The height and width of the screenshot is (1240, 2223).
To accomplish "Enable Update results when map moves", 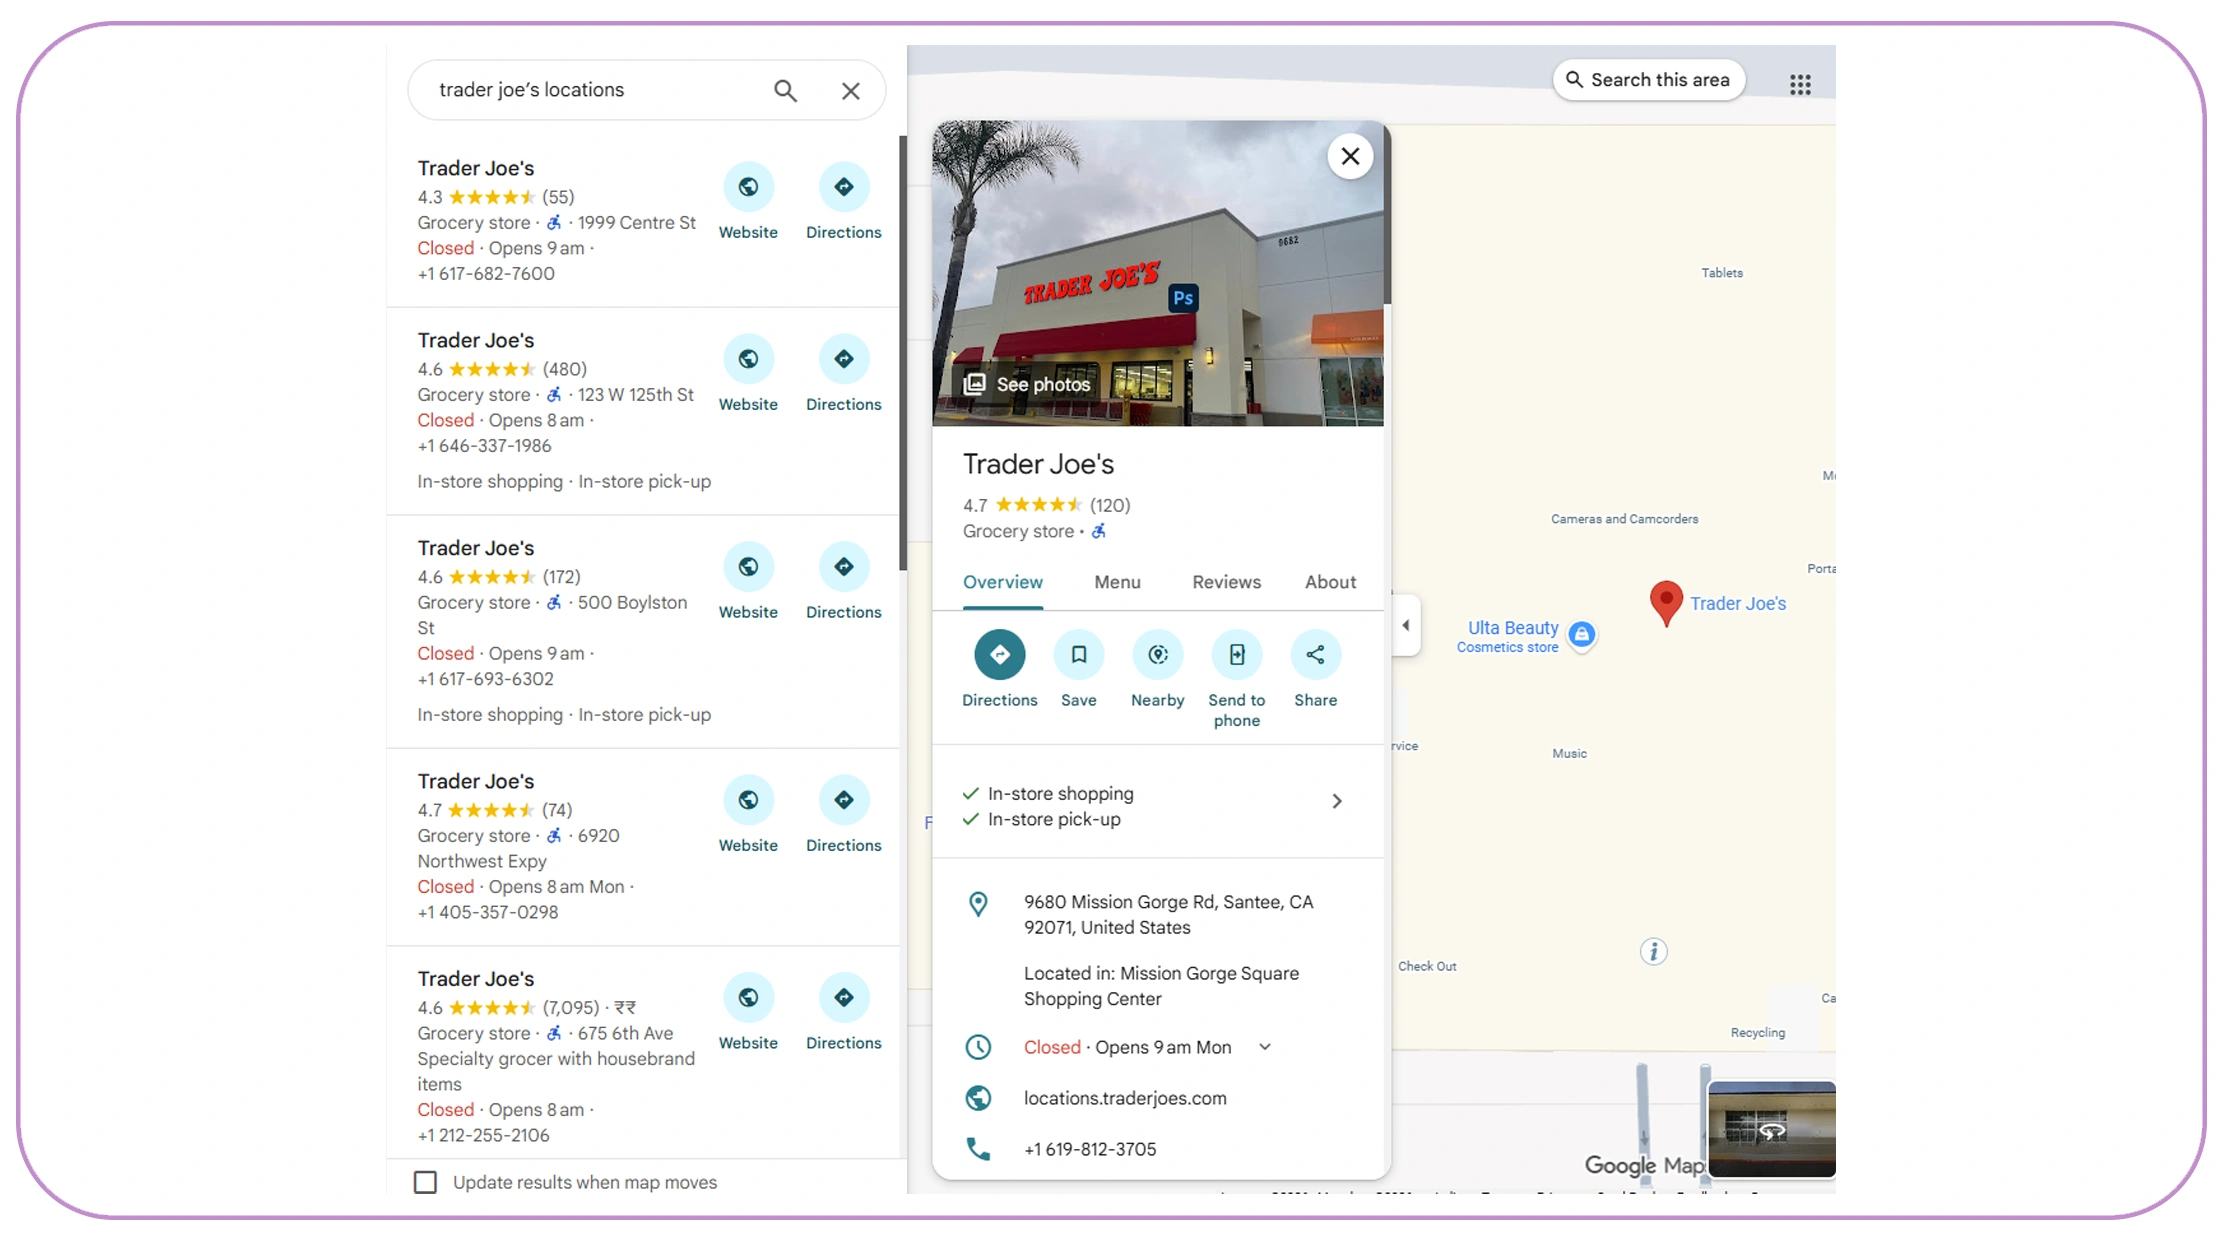I will click(x=426, y=1181).
